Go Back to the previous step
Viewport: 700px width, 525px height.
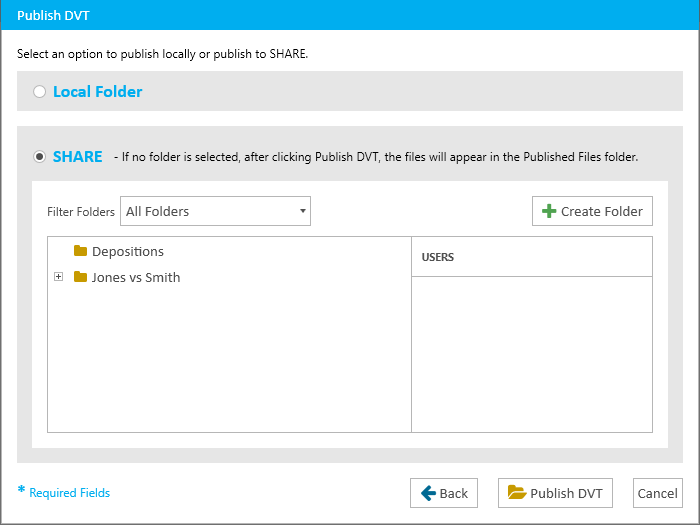point(444,493)
